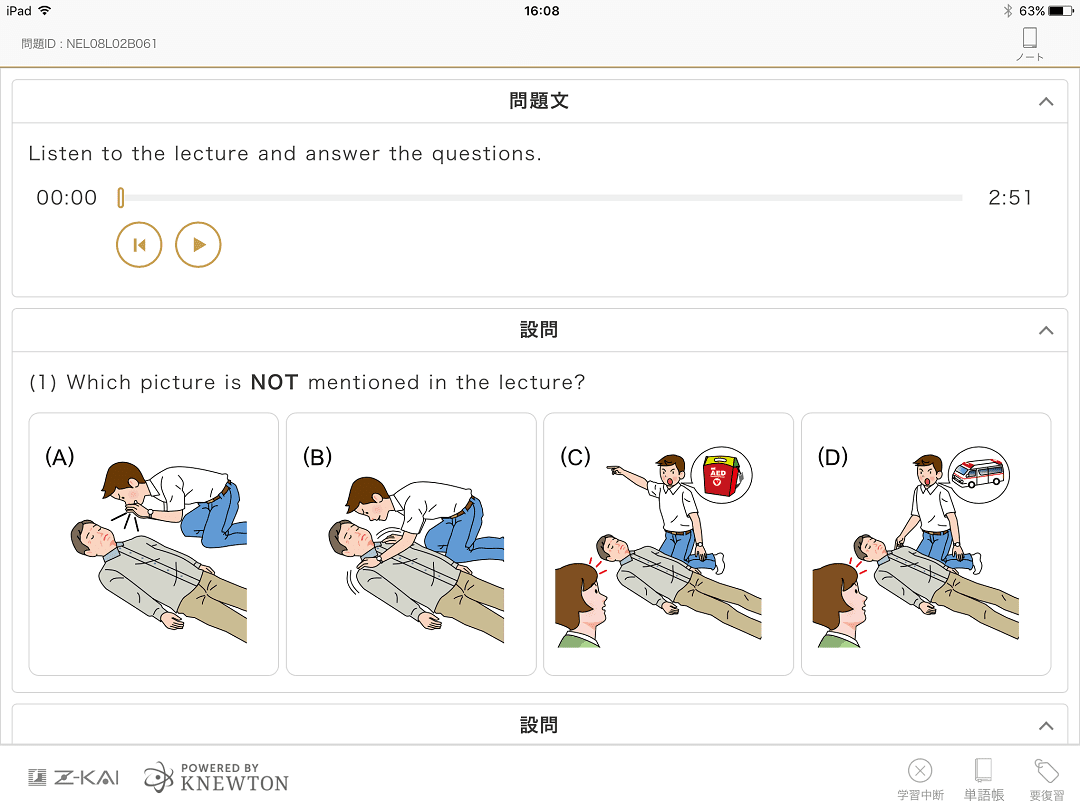Image resolution: width=1080 pixels, height=810 pixels.
Task: Open the 単語帳 vocabulary book
Action: 984,779
